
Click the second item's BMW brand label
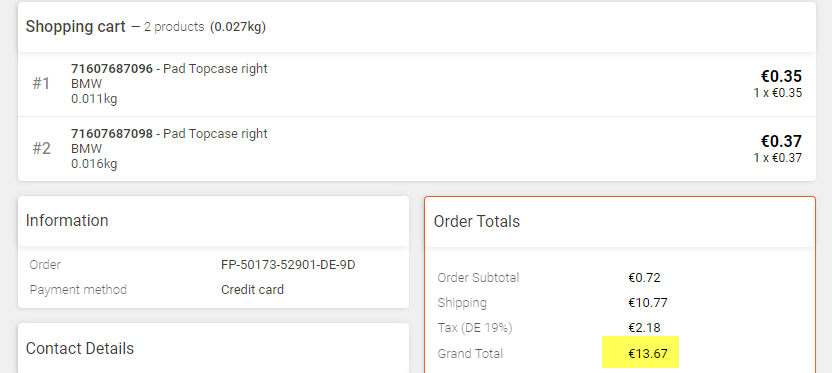(86, 149)
